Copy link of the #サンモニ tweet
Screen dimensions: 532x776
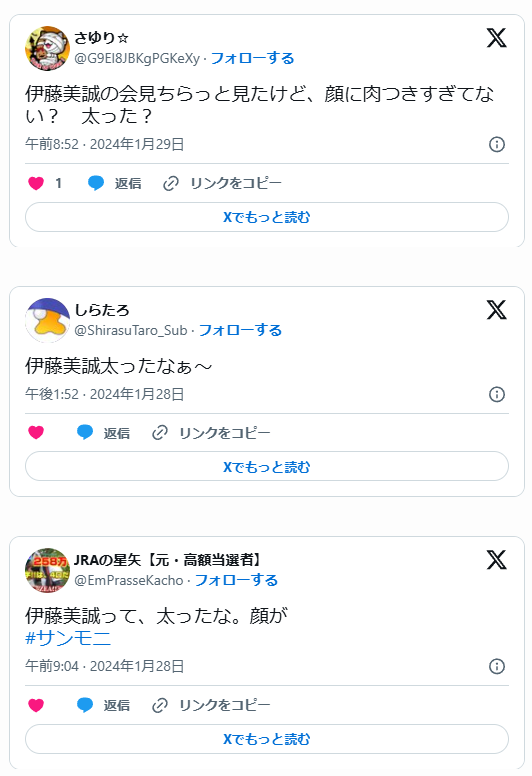211,705
